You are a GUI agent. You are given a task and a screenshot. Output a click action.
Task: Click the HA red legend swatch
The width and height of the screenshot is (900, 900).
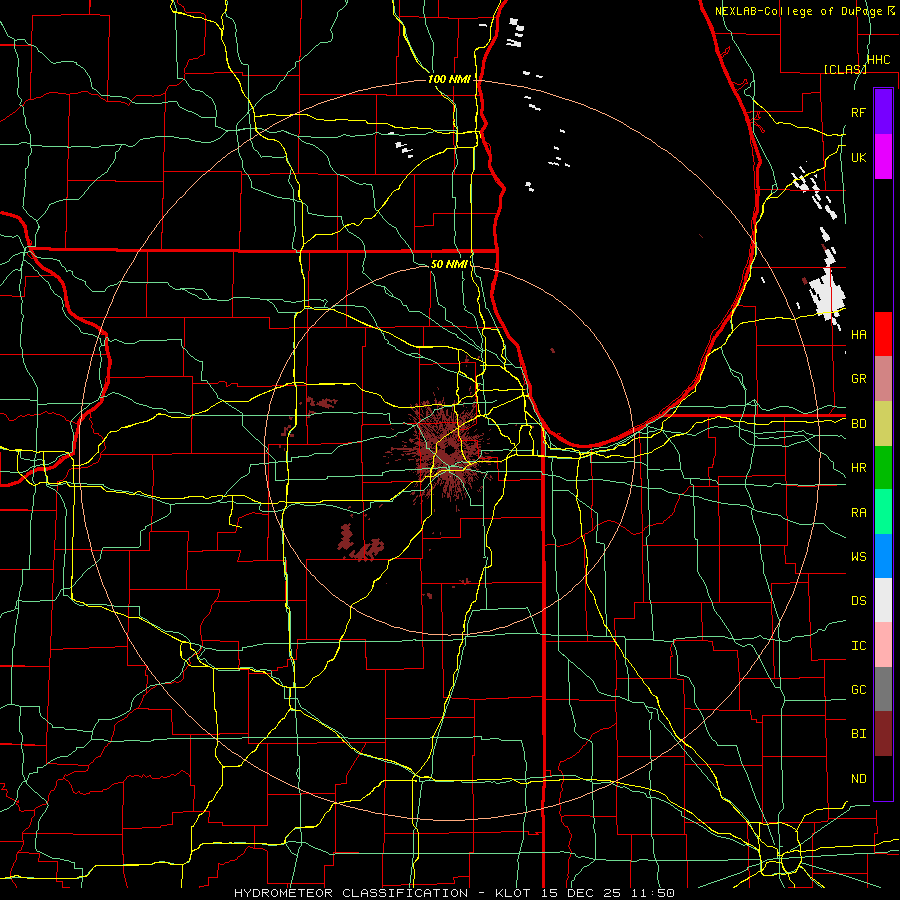click(883, 334)
